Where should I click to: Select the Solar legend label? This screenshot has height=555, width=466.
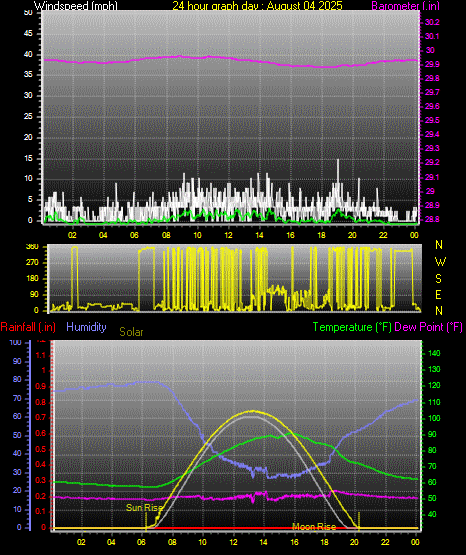(131, 332)
